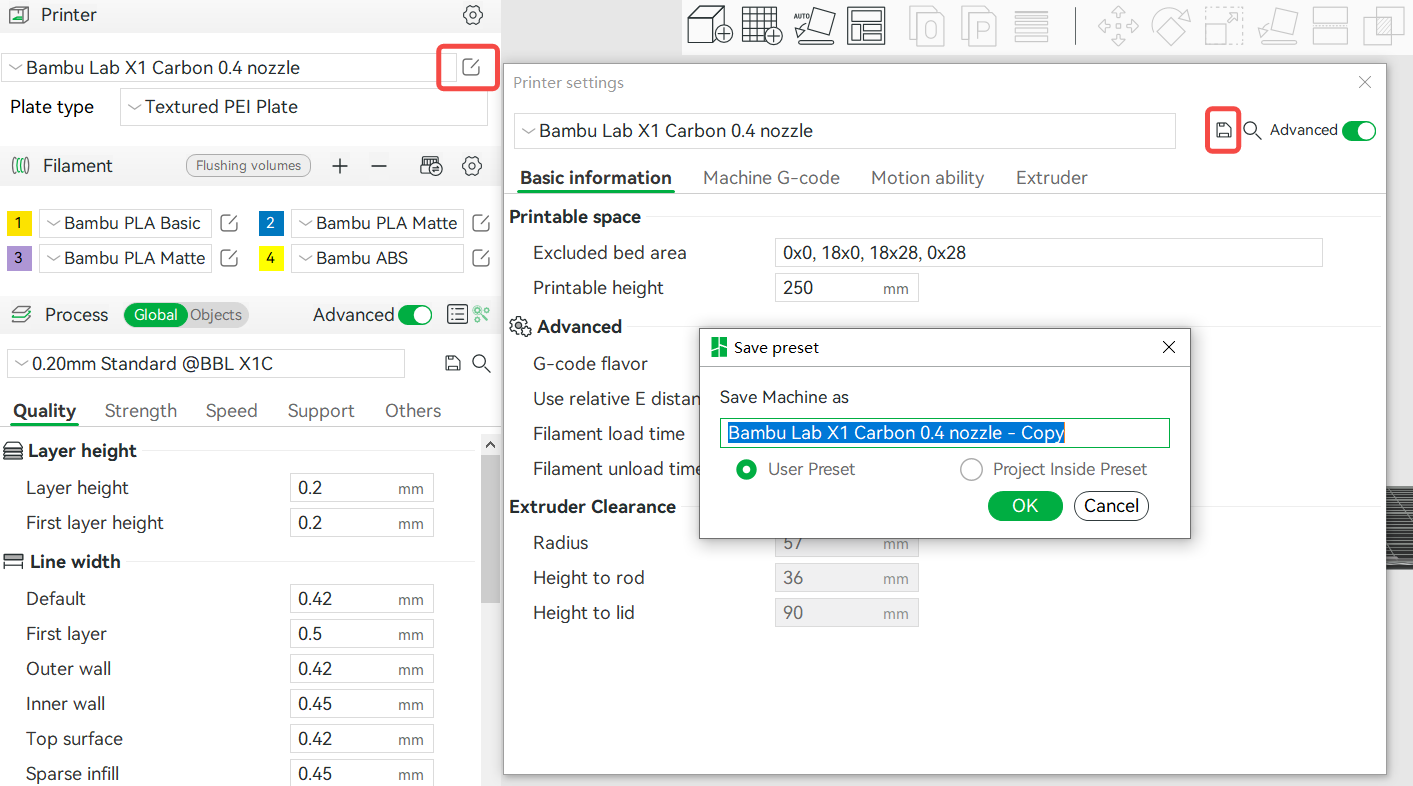
Task: Select the Project Inside Preset radio button
Action: [x=971, y=469]
